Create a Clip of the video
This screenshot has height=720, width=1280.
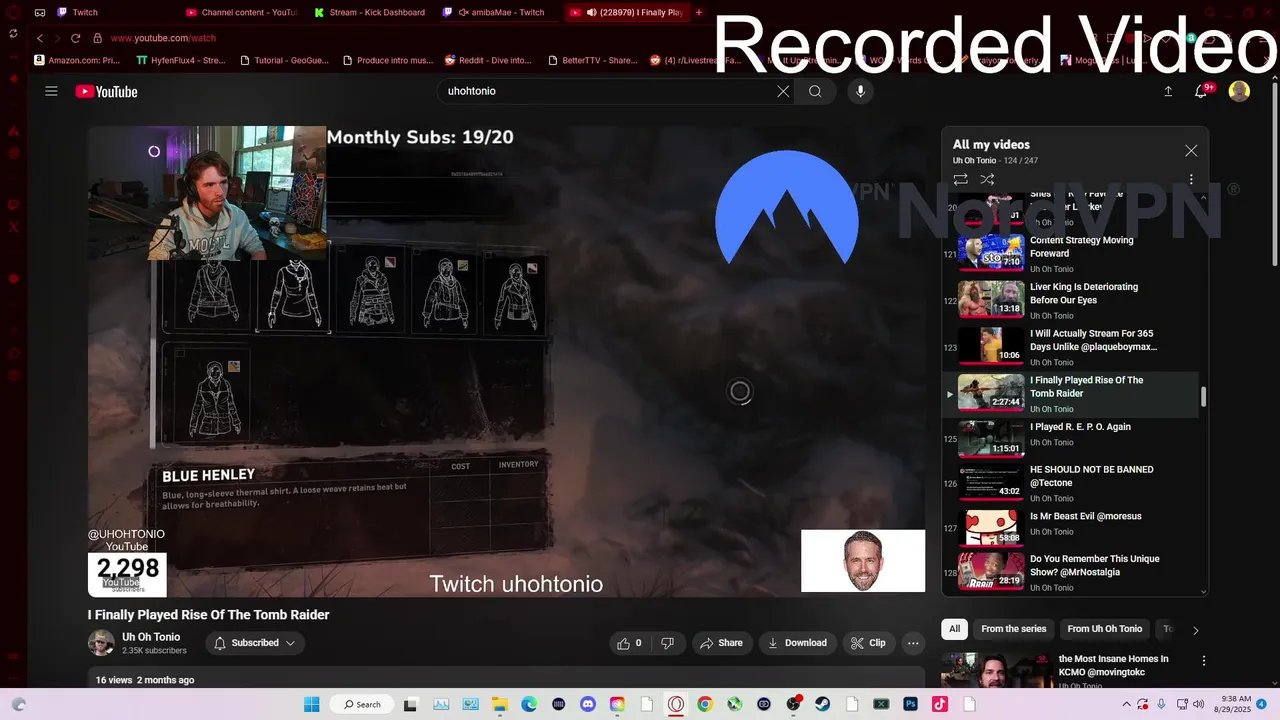868,643
